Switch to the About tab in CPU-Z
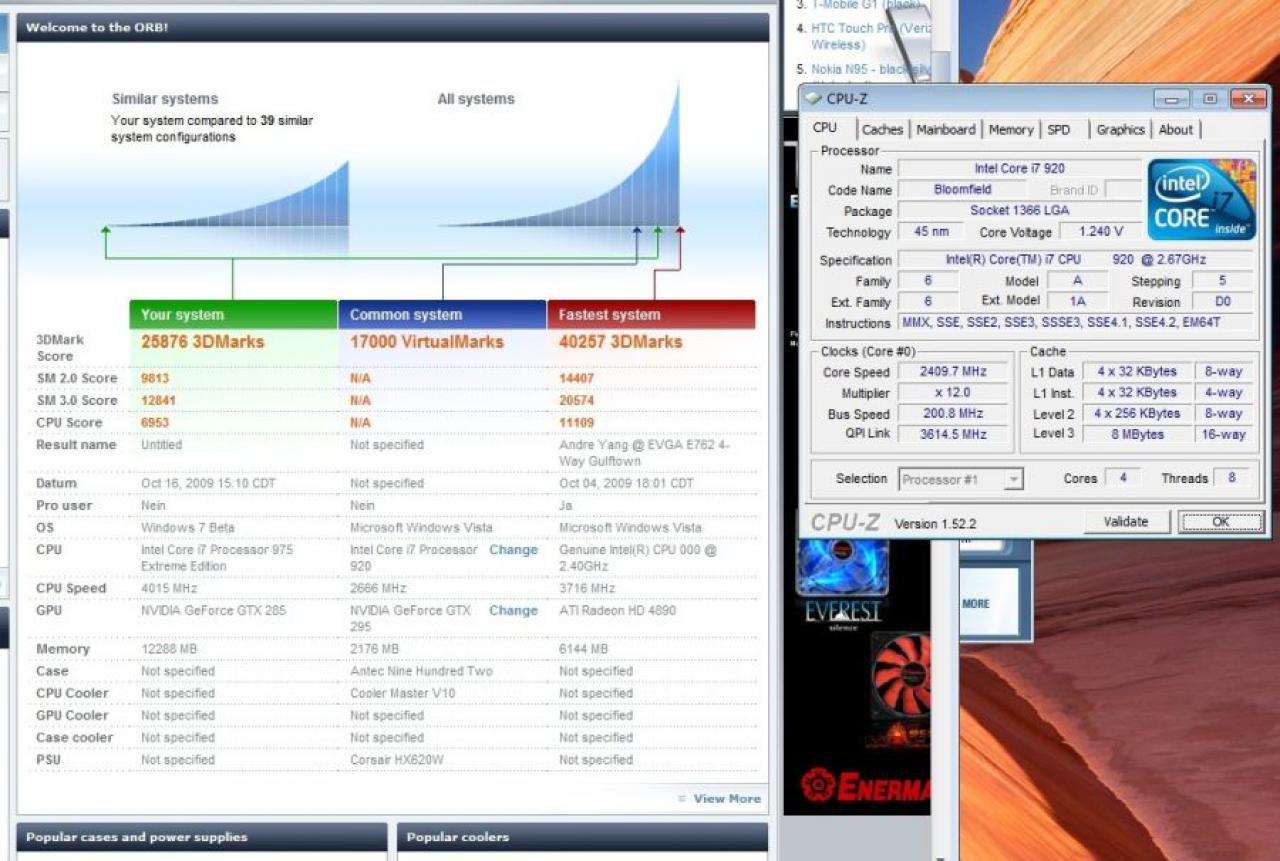The image size is (1280, 861). (x=1176, y=129)
